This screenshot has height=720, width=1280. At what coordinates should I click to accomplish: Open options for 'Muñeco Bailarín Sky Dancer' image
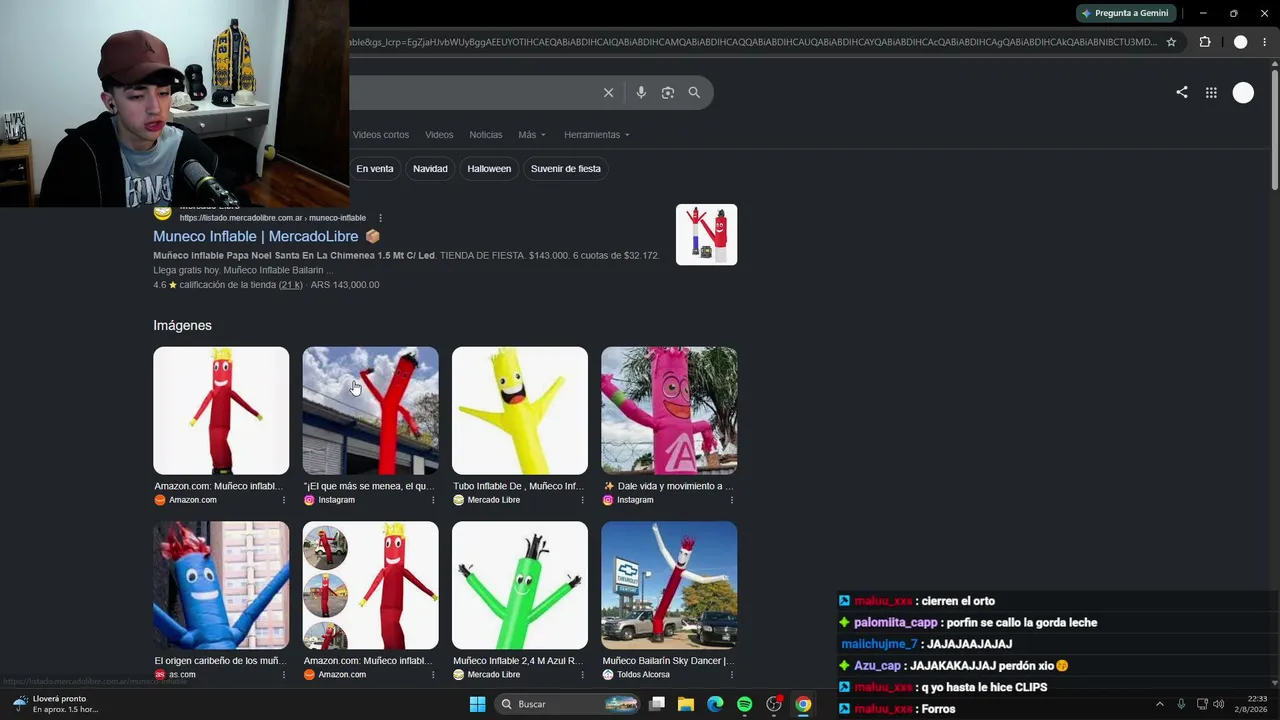tap(731, 675)
